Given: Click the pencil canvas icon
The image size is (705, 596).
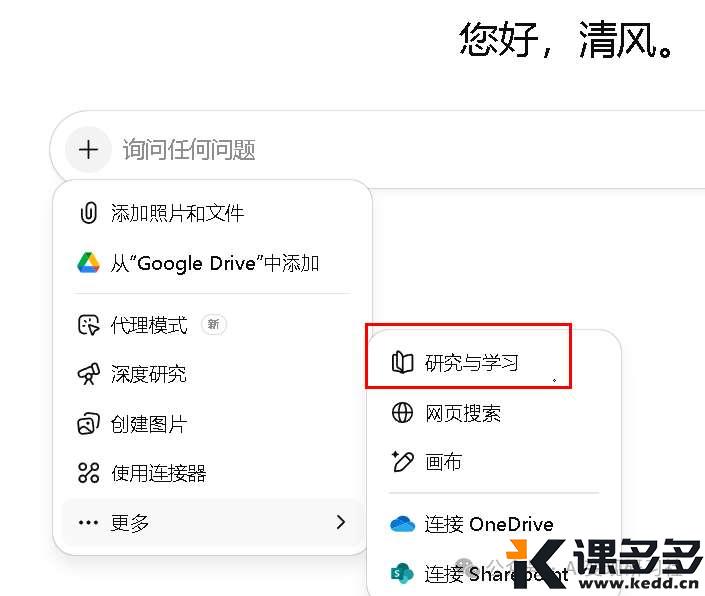Looking at the screenshot, I should [x=403, y=462].
